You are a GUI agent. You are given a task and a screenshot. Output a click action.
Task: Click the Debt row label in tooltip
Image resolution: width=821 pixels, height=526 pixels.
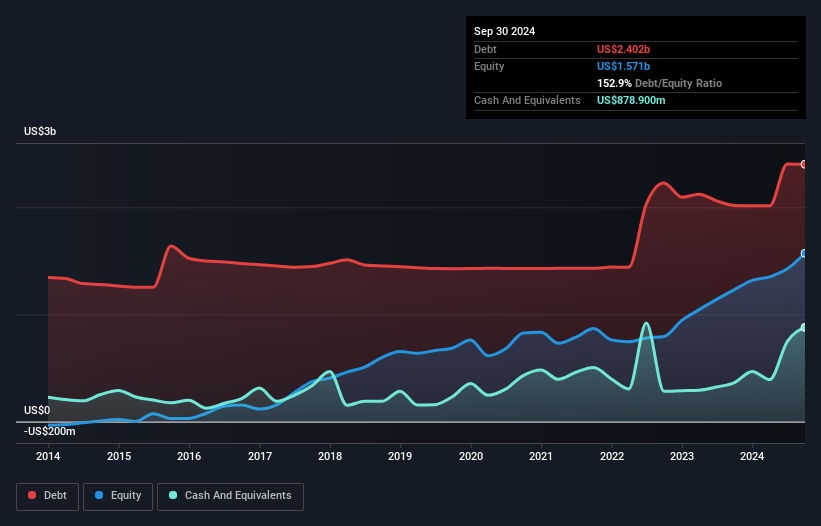(485, 49)
